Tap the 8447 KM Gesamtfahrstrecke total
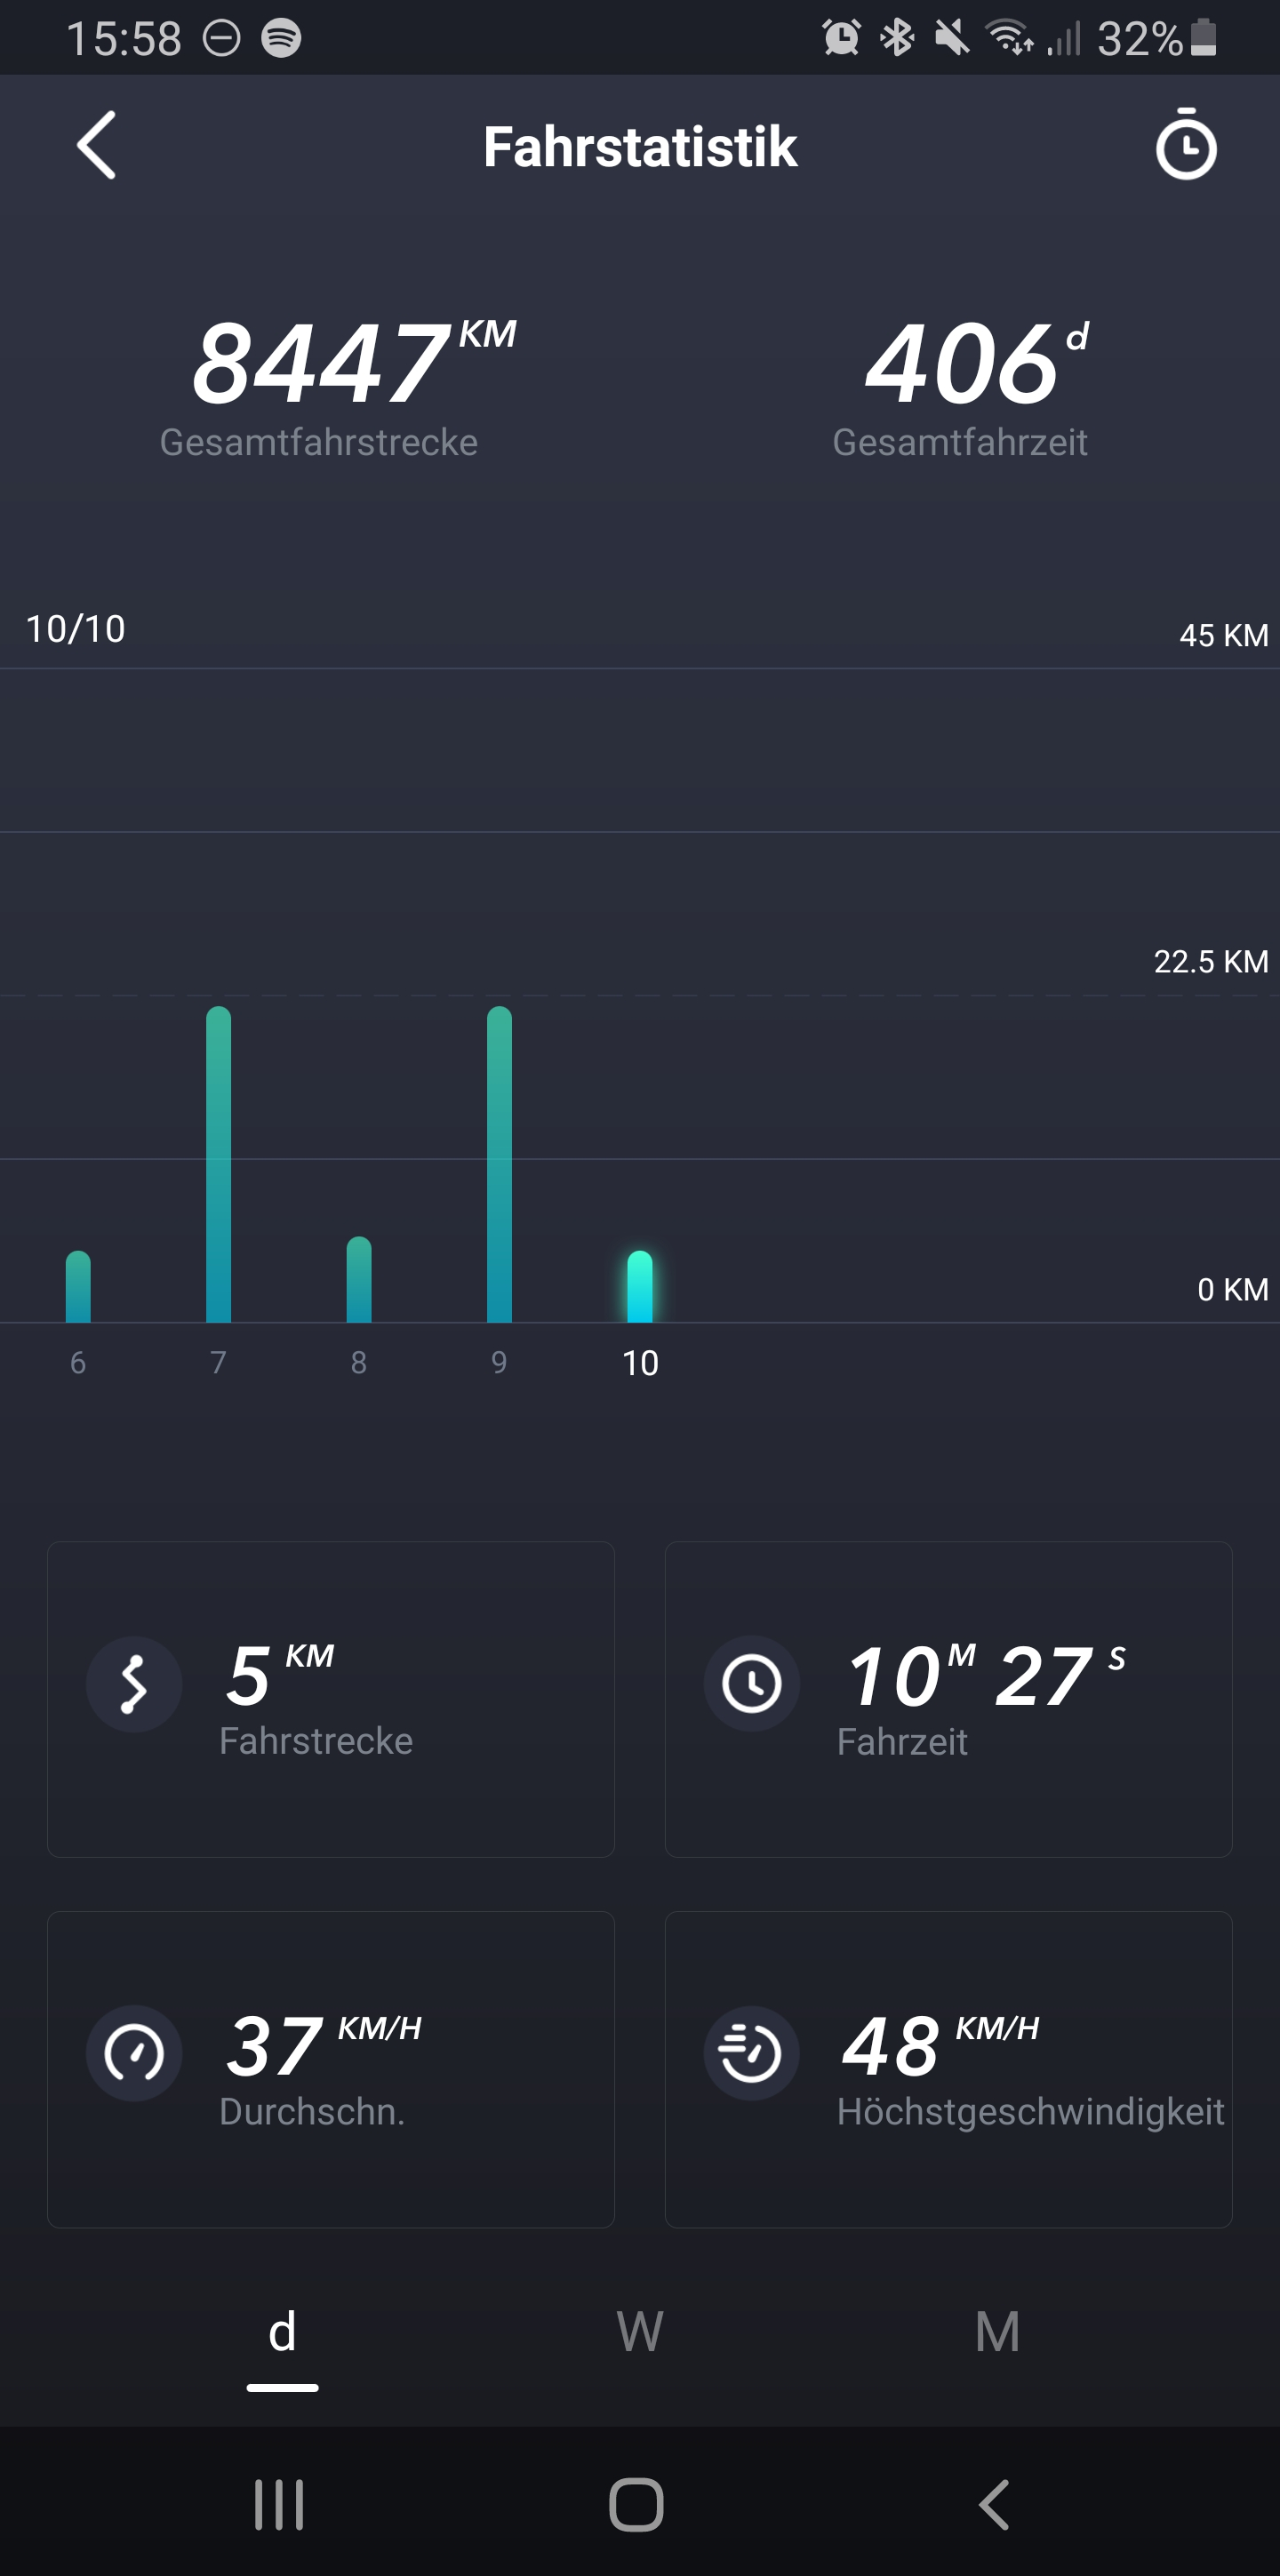 (x=320, y=385)
